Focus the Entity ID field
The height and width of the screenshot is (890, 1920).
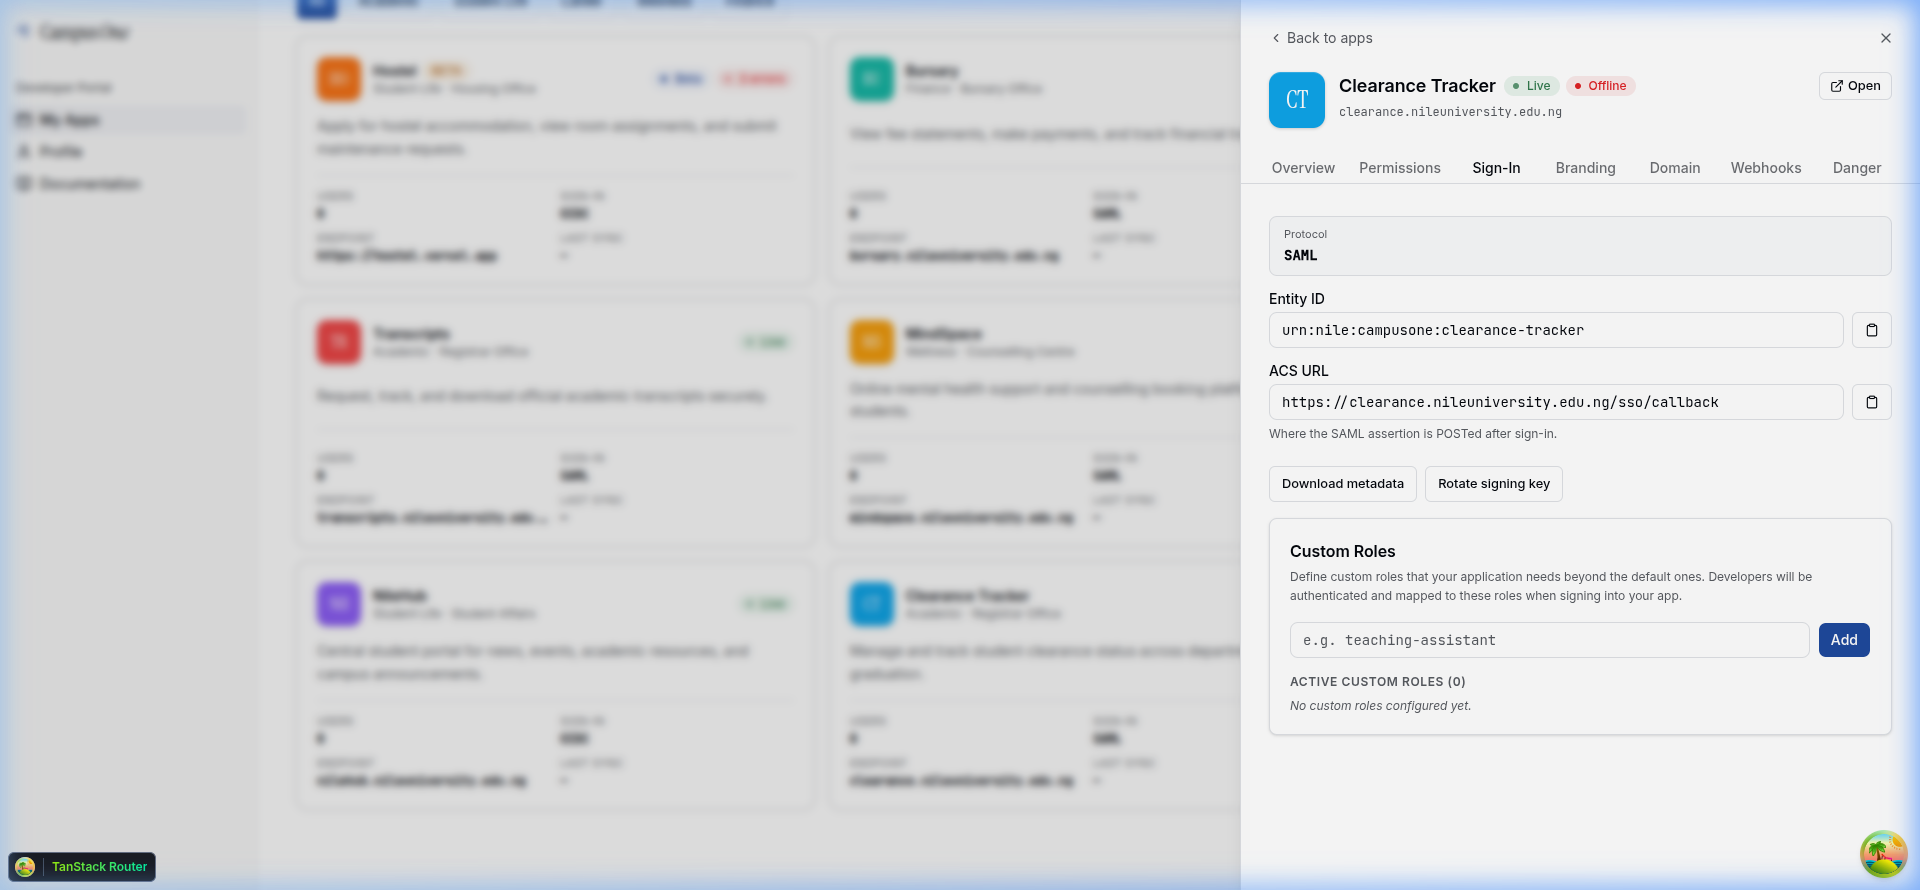pos(1556,330)
